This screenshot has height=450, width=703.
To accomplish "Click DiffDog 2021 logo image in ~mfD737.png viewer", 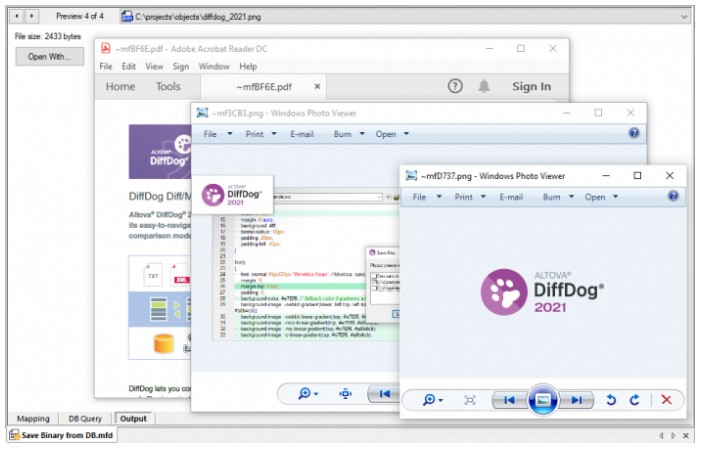I will click(x=542, y=292).
